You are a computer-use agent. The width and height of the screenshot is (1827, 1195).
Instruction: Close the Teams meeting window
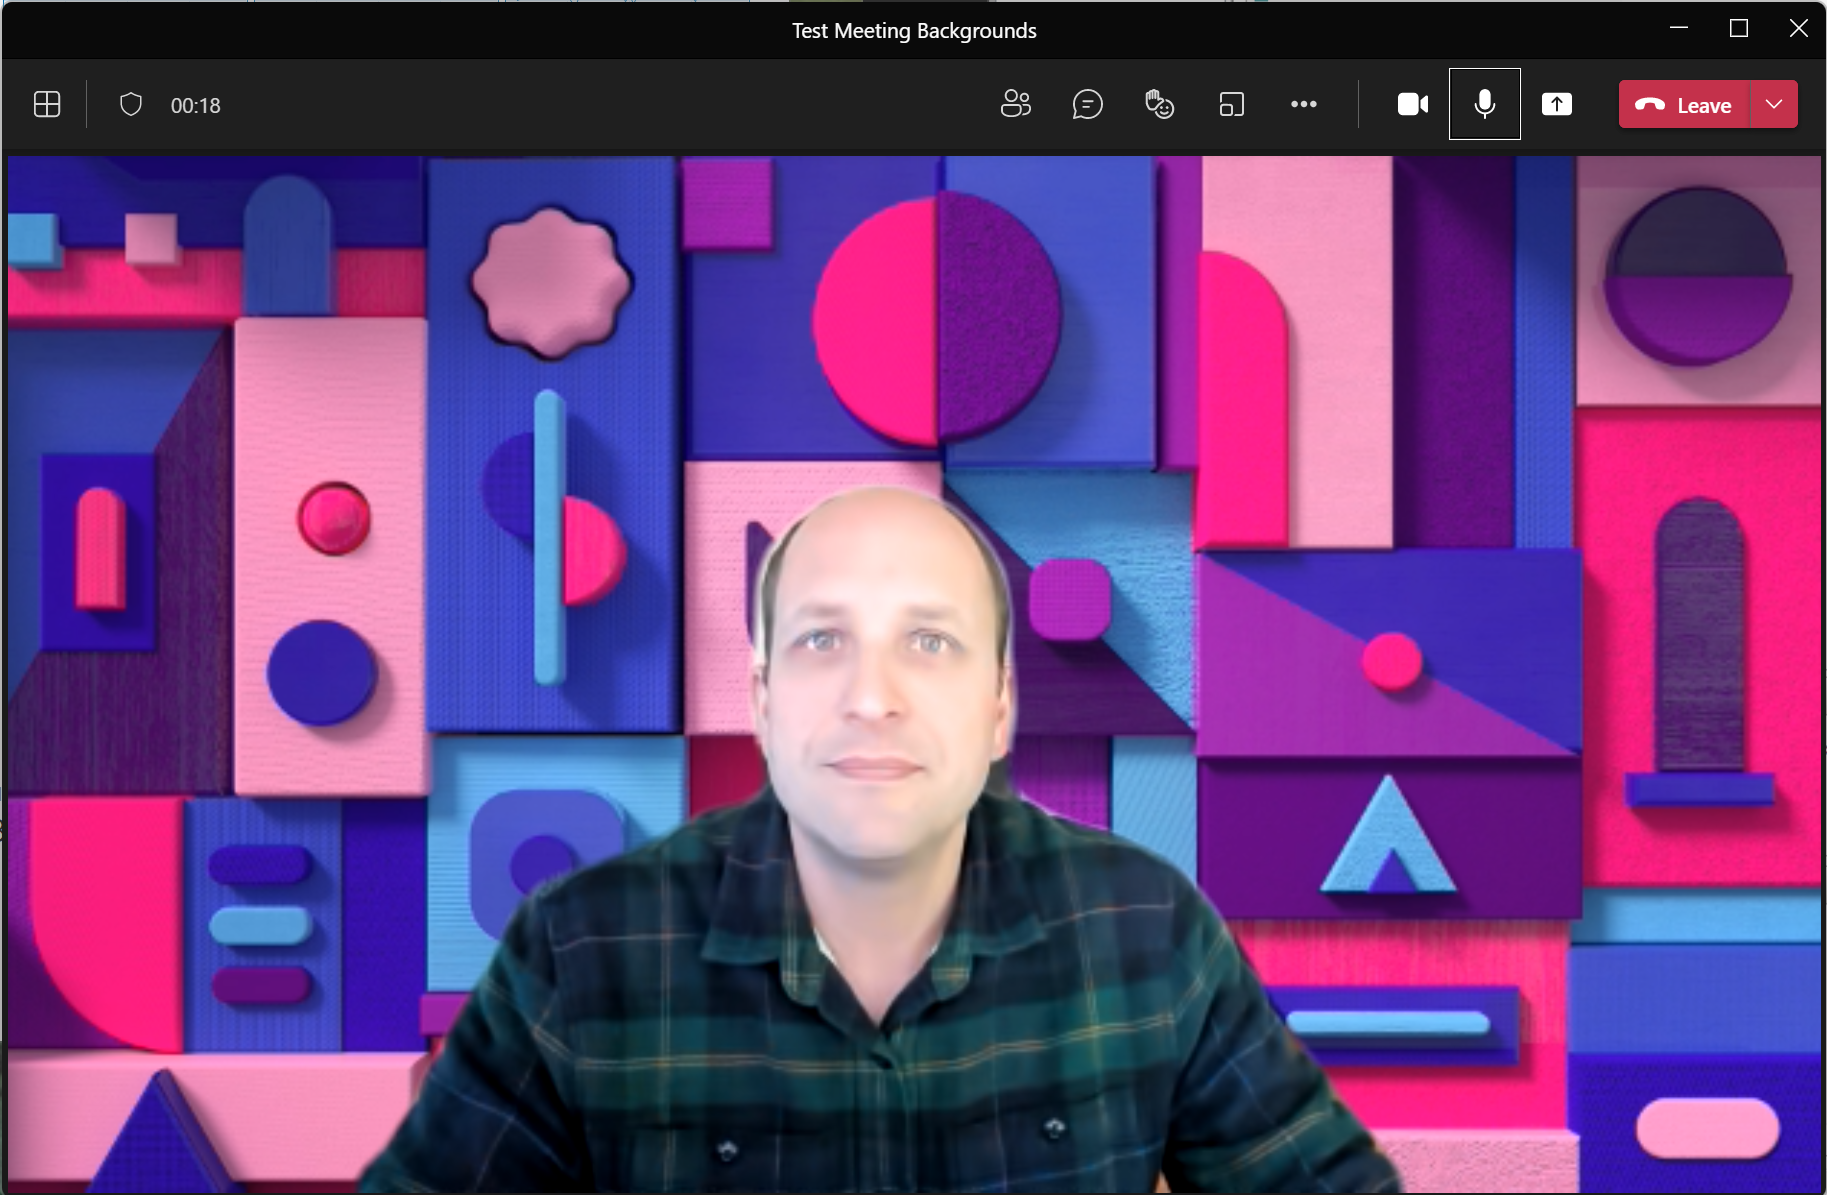pos(1798,28)
